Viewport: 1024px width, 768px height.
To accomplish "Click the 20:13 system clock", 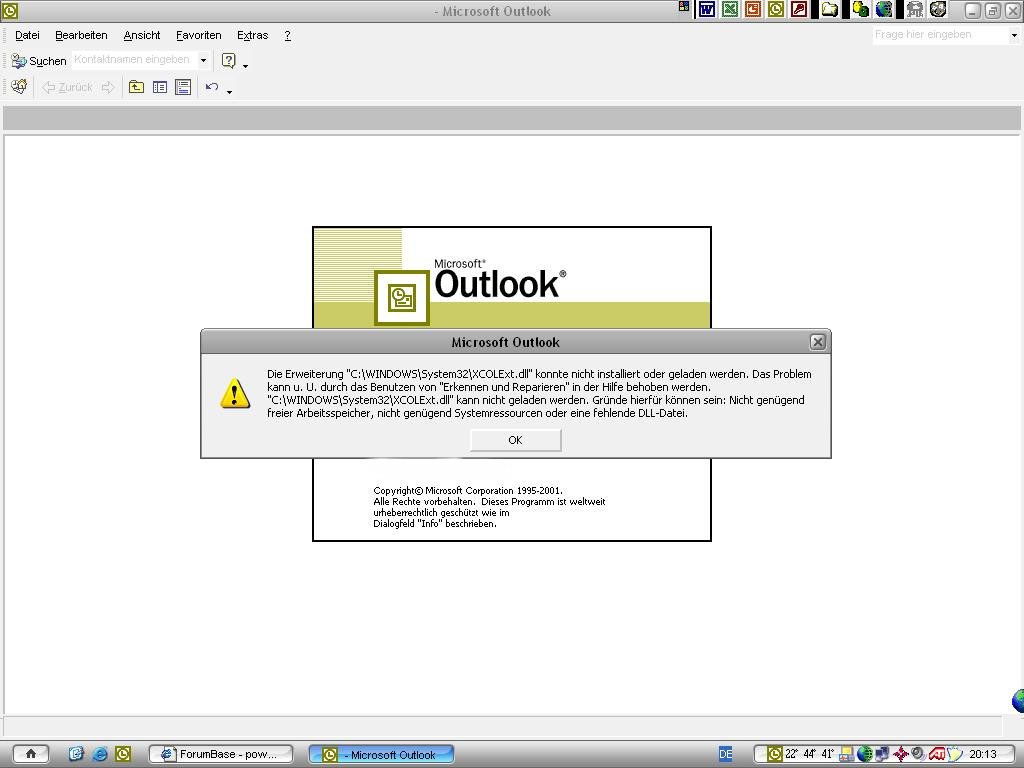I will pyautogui.click(x=982, y=754).
